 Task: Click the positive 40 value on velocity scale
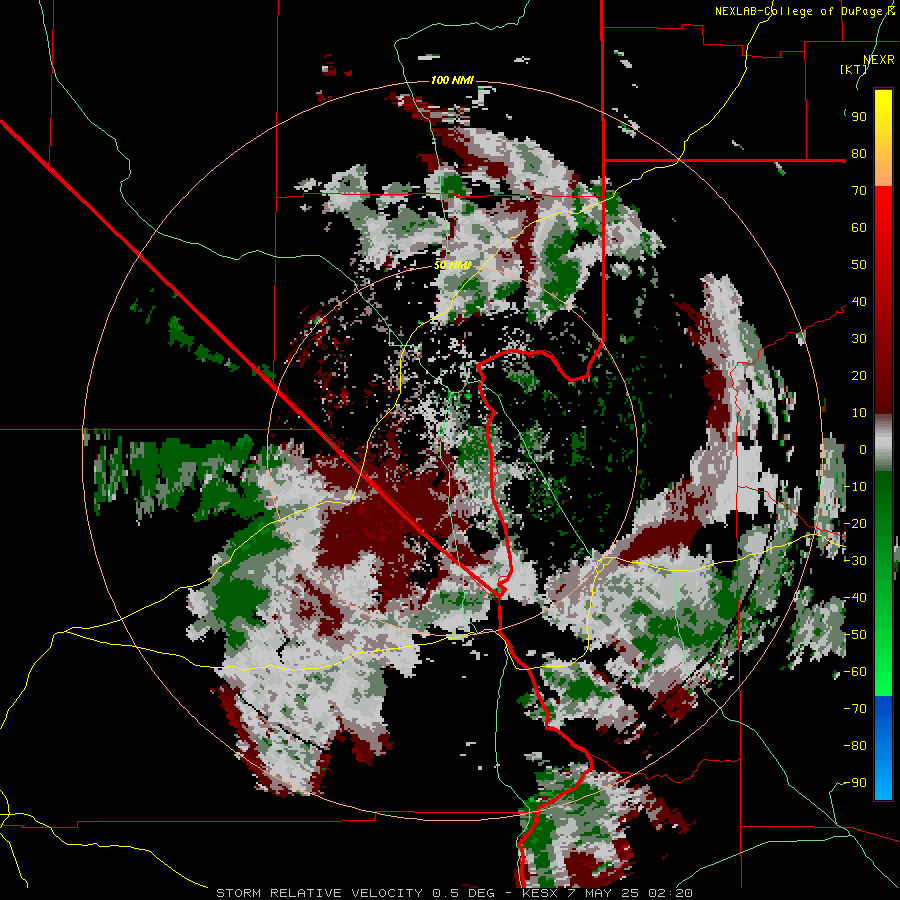click(x=859, y=302)
